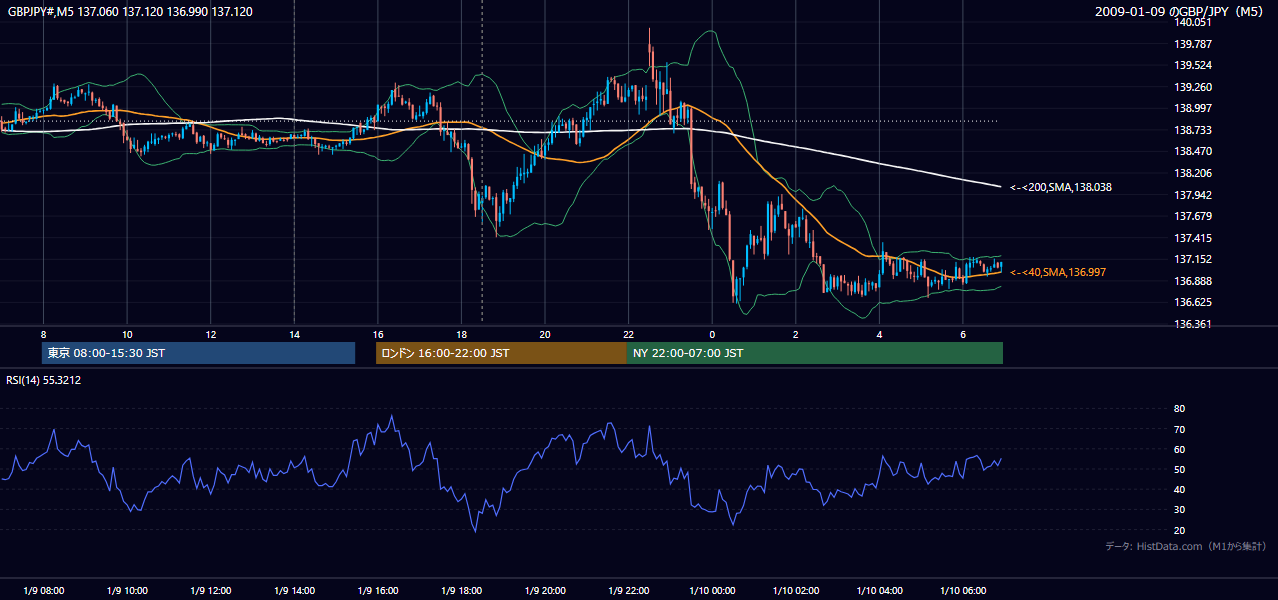Click hour label 10 below price chart

pyautogui.click(x=127, y=334)
